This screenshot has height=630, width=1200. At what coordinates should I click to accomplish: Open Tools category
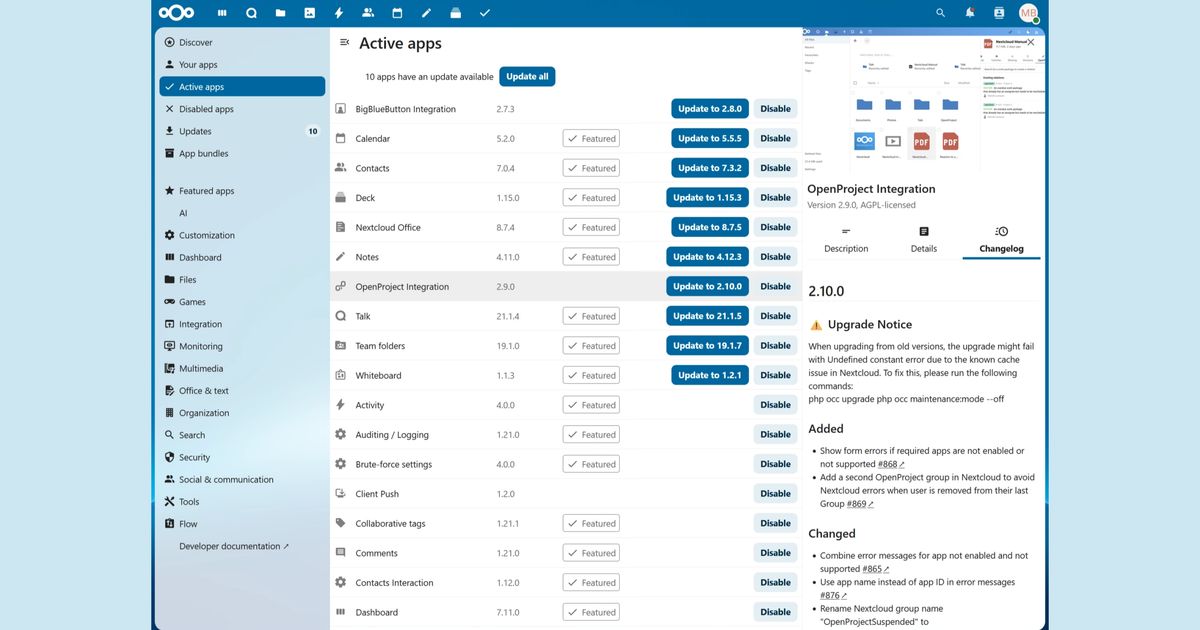(242, 502)
